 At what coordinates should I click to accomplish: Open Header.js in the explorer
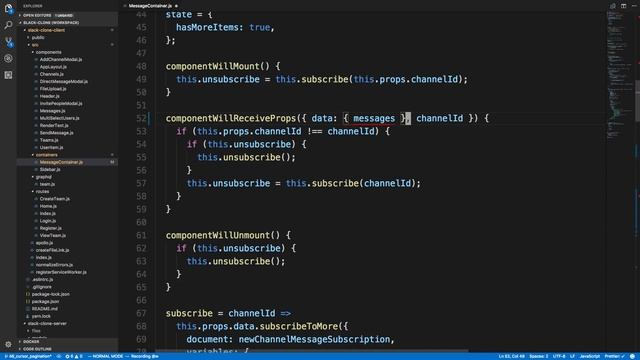coord(49,96)
